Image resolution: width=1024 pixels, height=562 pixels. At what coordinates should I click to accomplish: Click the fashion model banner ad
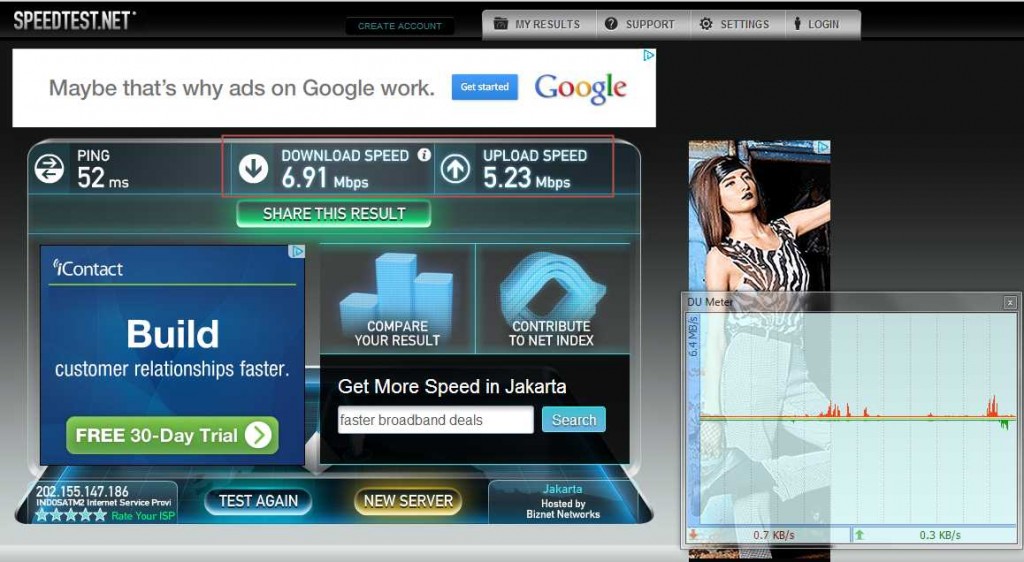(760, 216)
